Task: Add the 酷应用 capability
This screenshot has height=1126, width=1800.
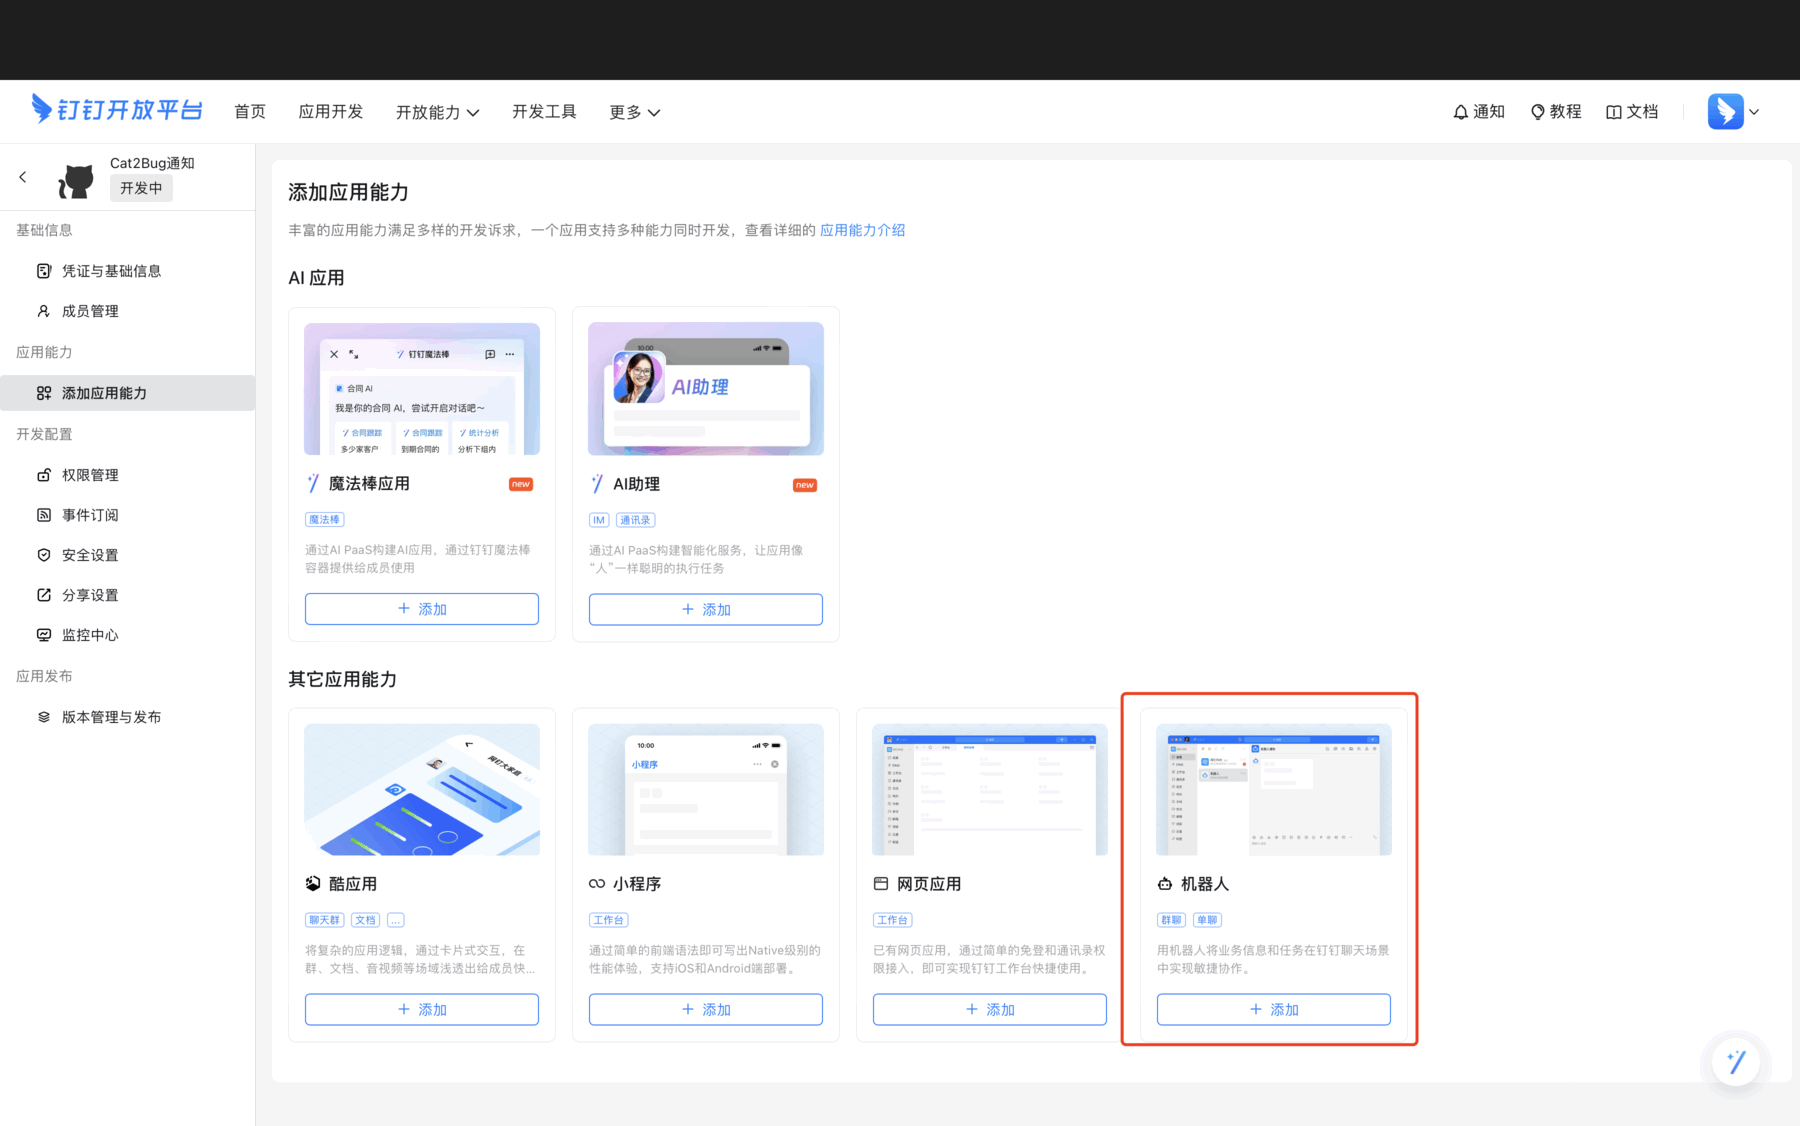Action: tap(422, 1010)
